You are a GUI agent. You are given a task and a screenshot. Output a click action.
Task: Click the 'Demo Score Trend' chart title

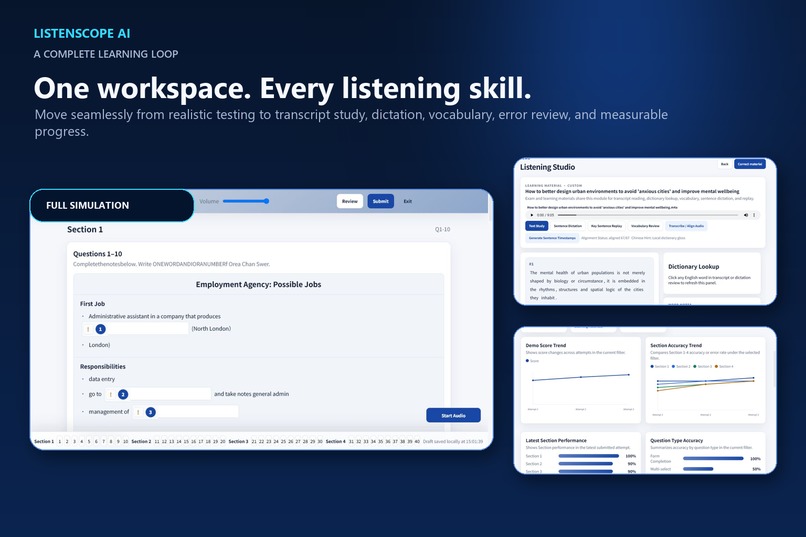[545, 345]
